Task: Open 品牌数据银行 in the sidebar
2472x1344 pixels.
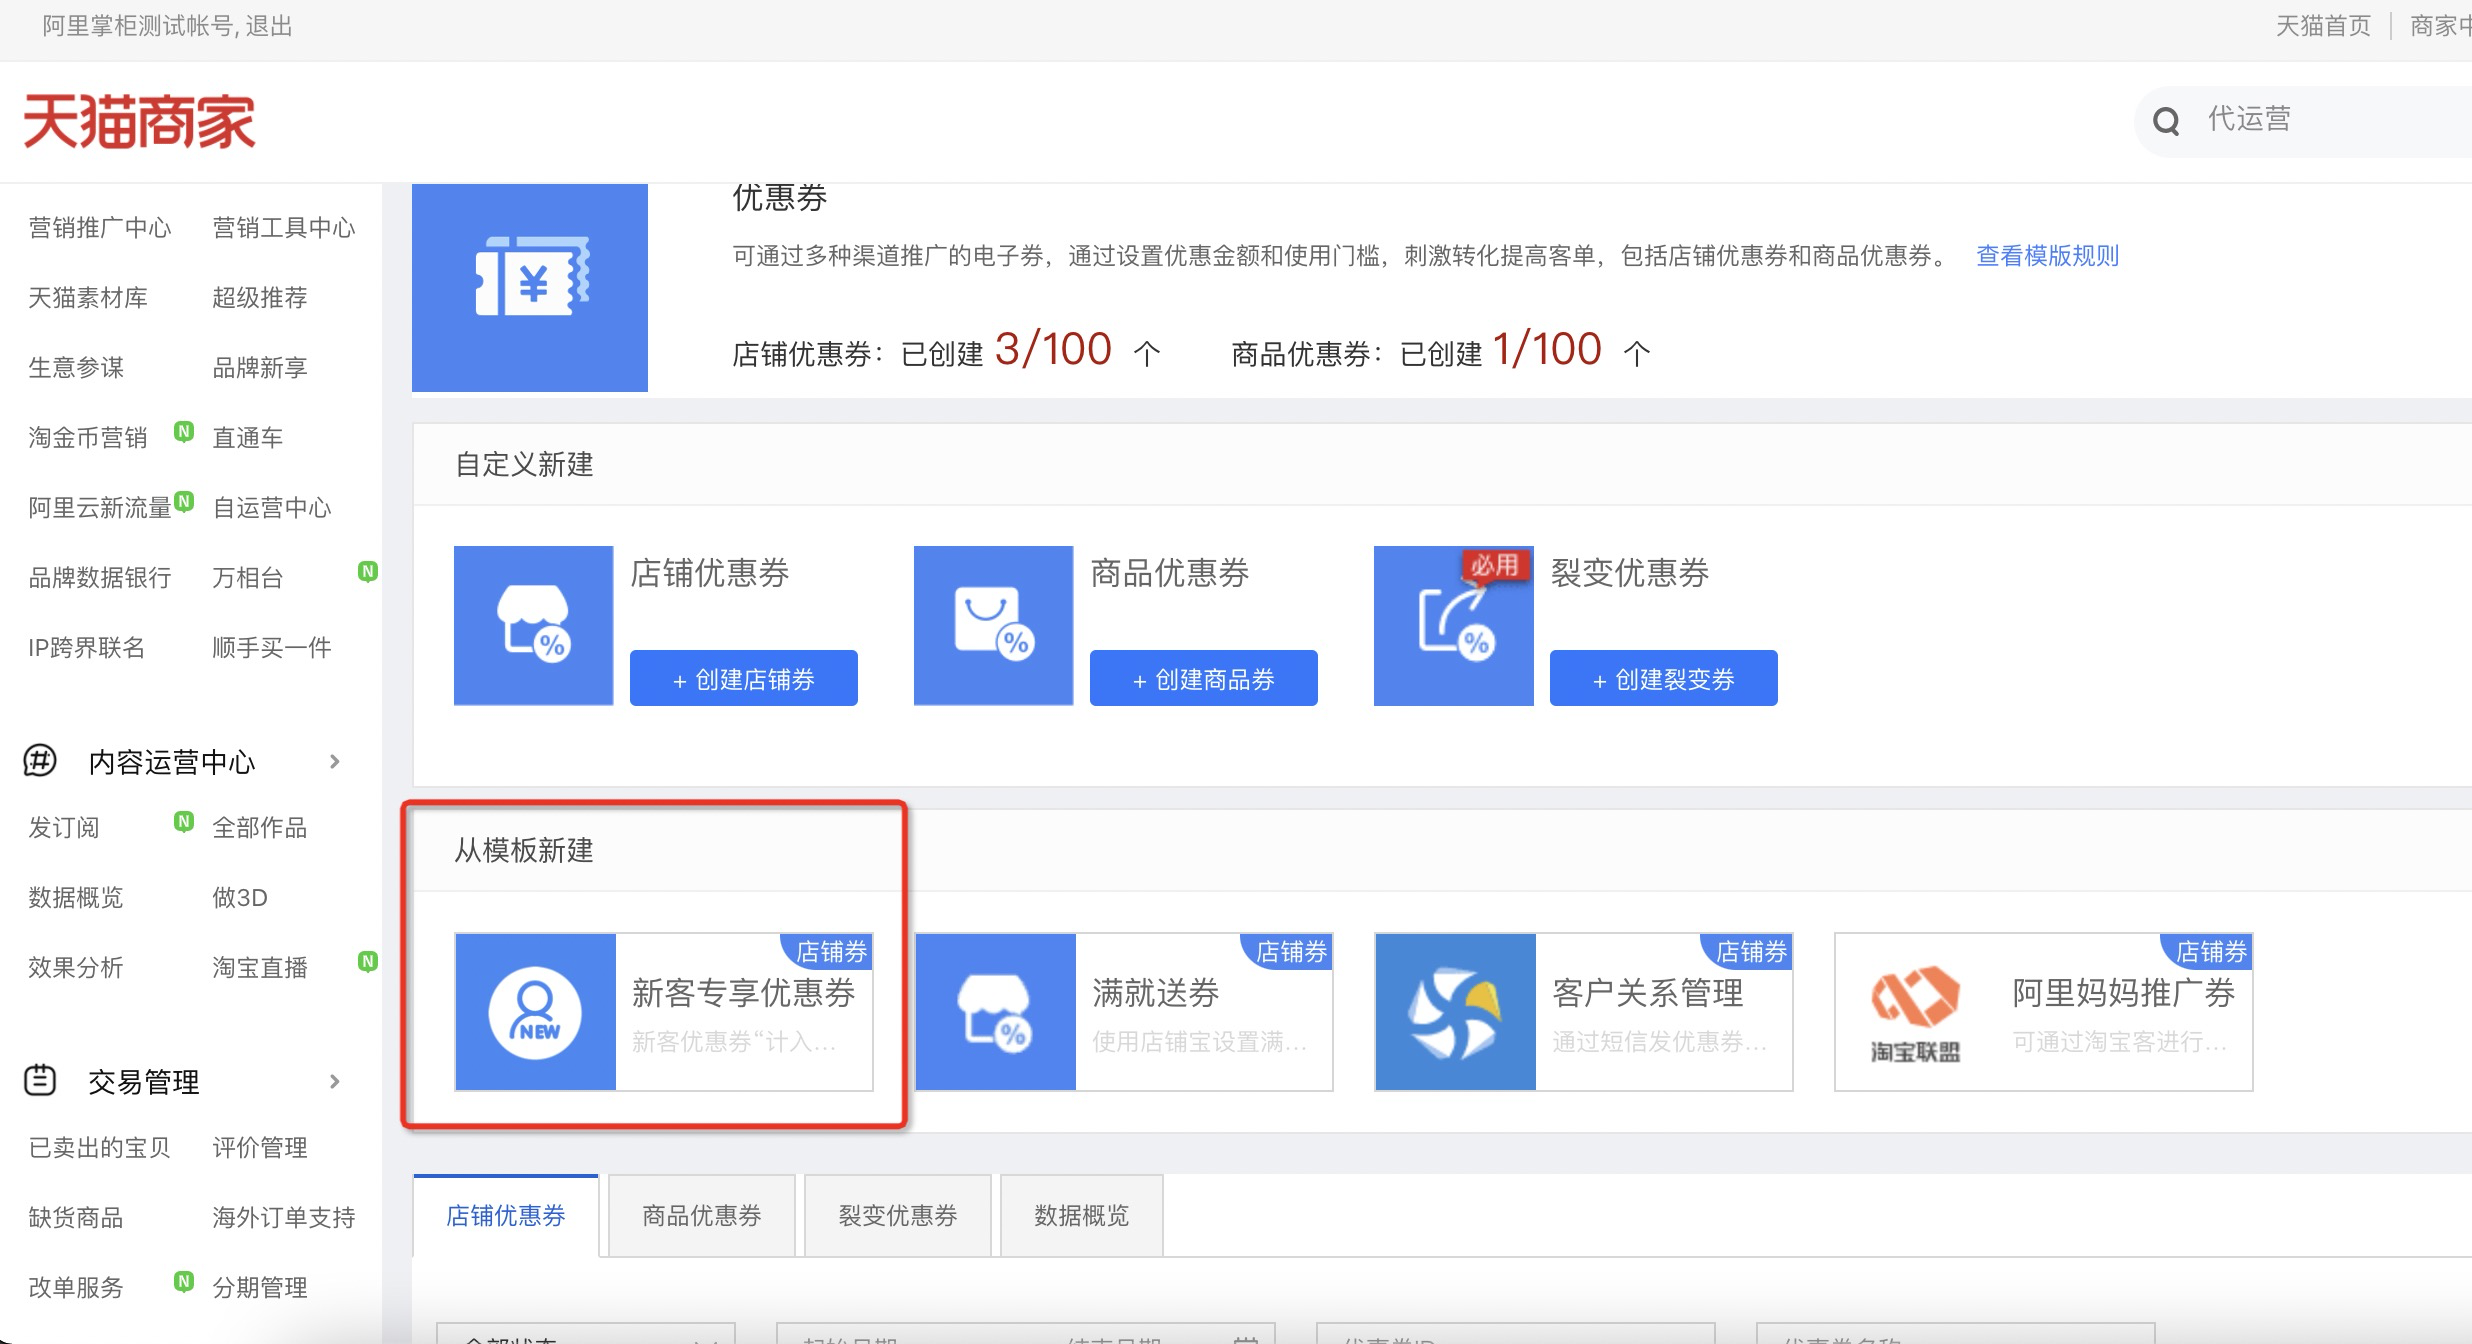Action: click(x=100, y=578)
